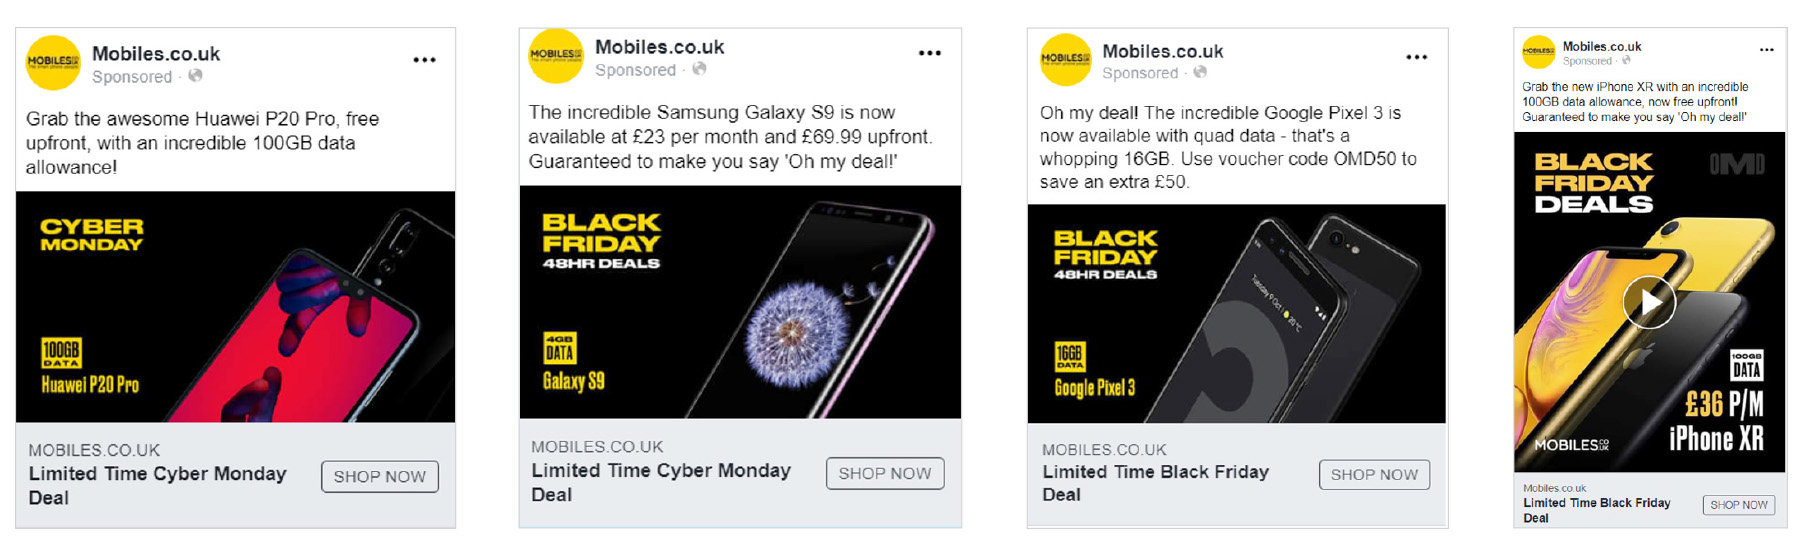Play the iPhone XR video ad
Image resolution: width=1800 pixels, height=550 pixels.
click(x=1648, y=301)
